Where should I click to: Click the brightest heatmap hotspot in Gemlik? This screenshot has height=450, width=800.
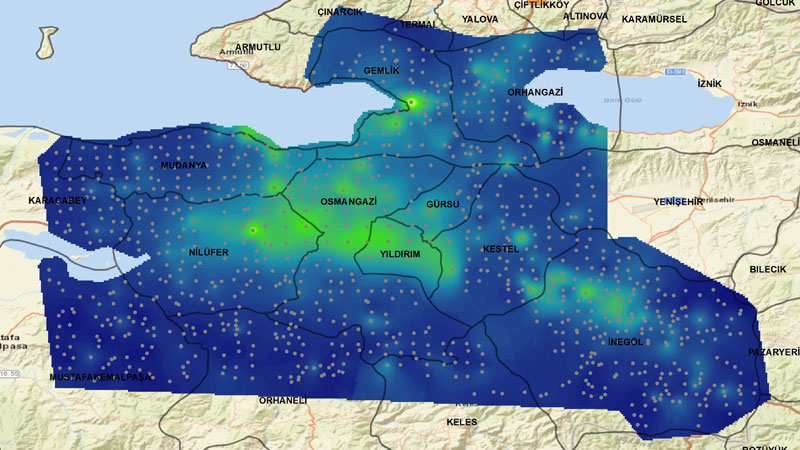click(411, 101)
